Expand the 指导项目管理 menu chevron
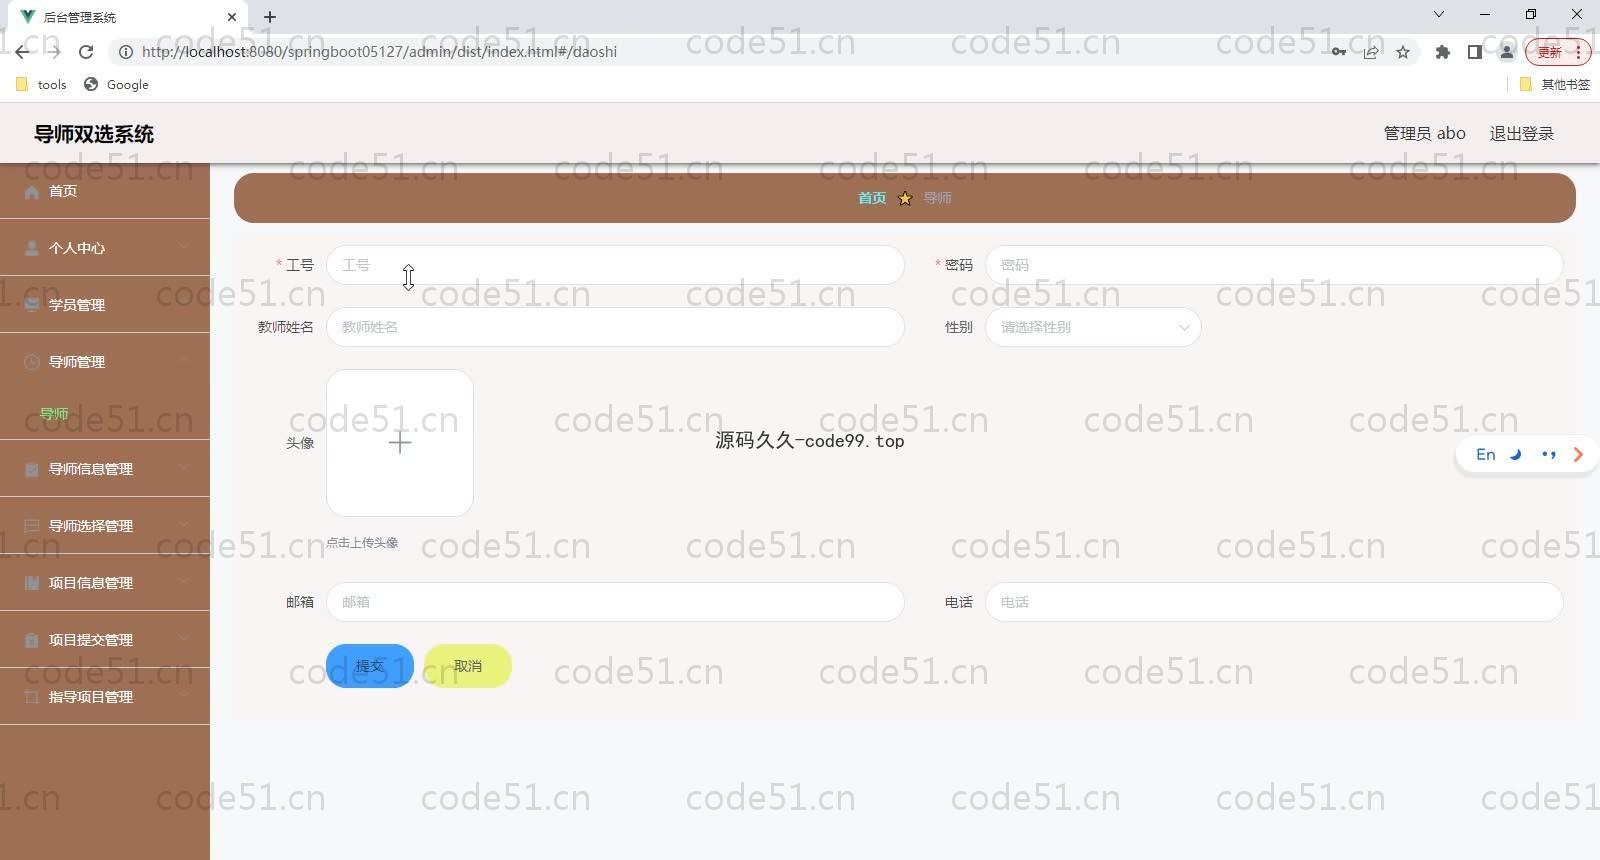The height and width of the screenshot is (860, 1600). pos(184,696)
